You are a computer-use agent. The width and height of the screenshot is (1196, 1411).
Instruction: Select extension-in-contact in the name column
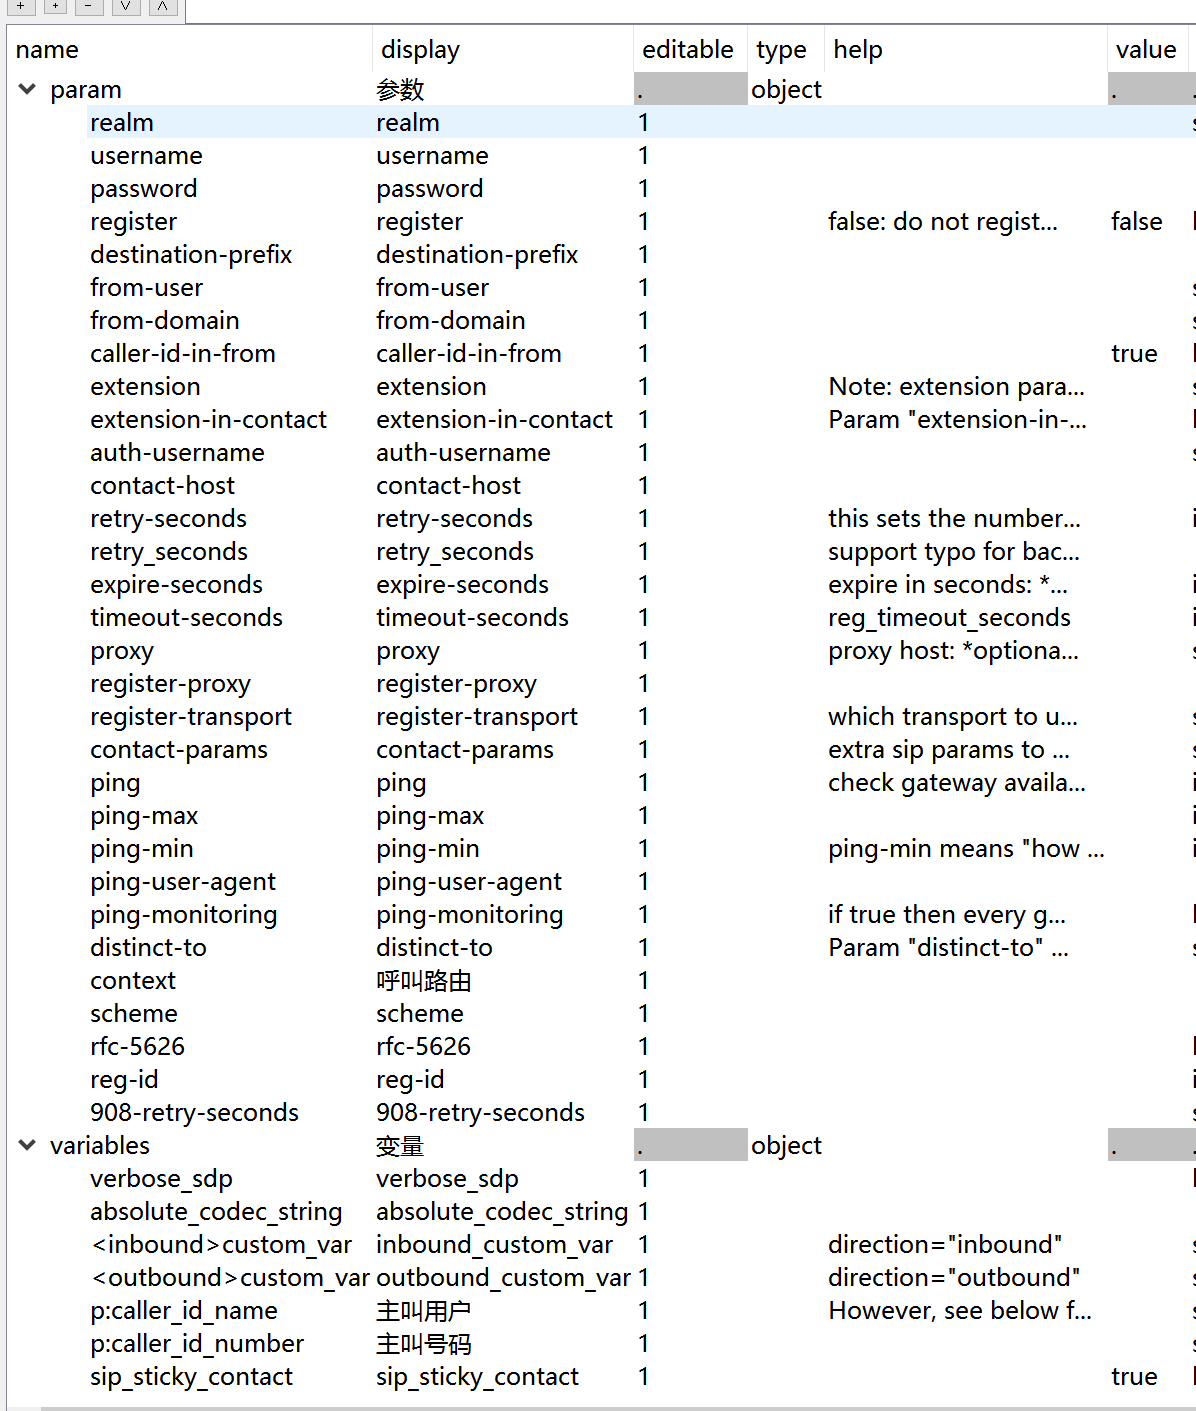click(208, 420)
